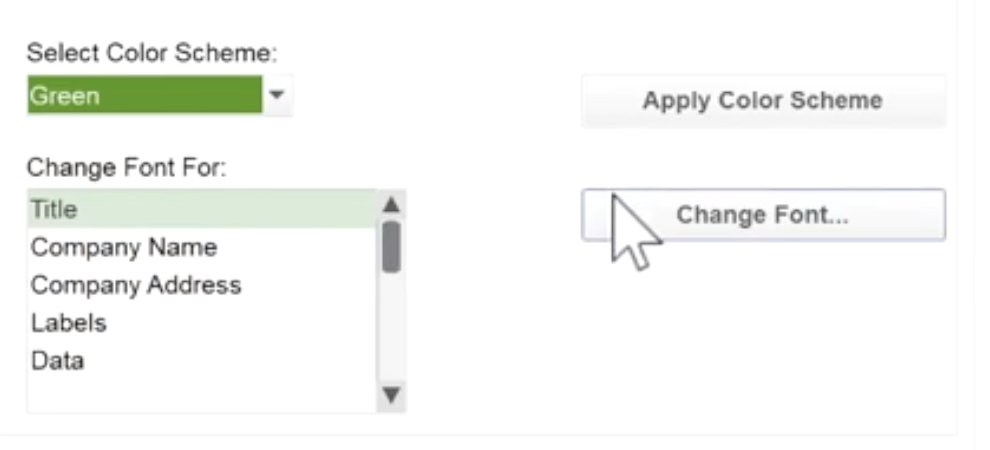Click scrollbar track below the thumb

coord(391,327)
